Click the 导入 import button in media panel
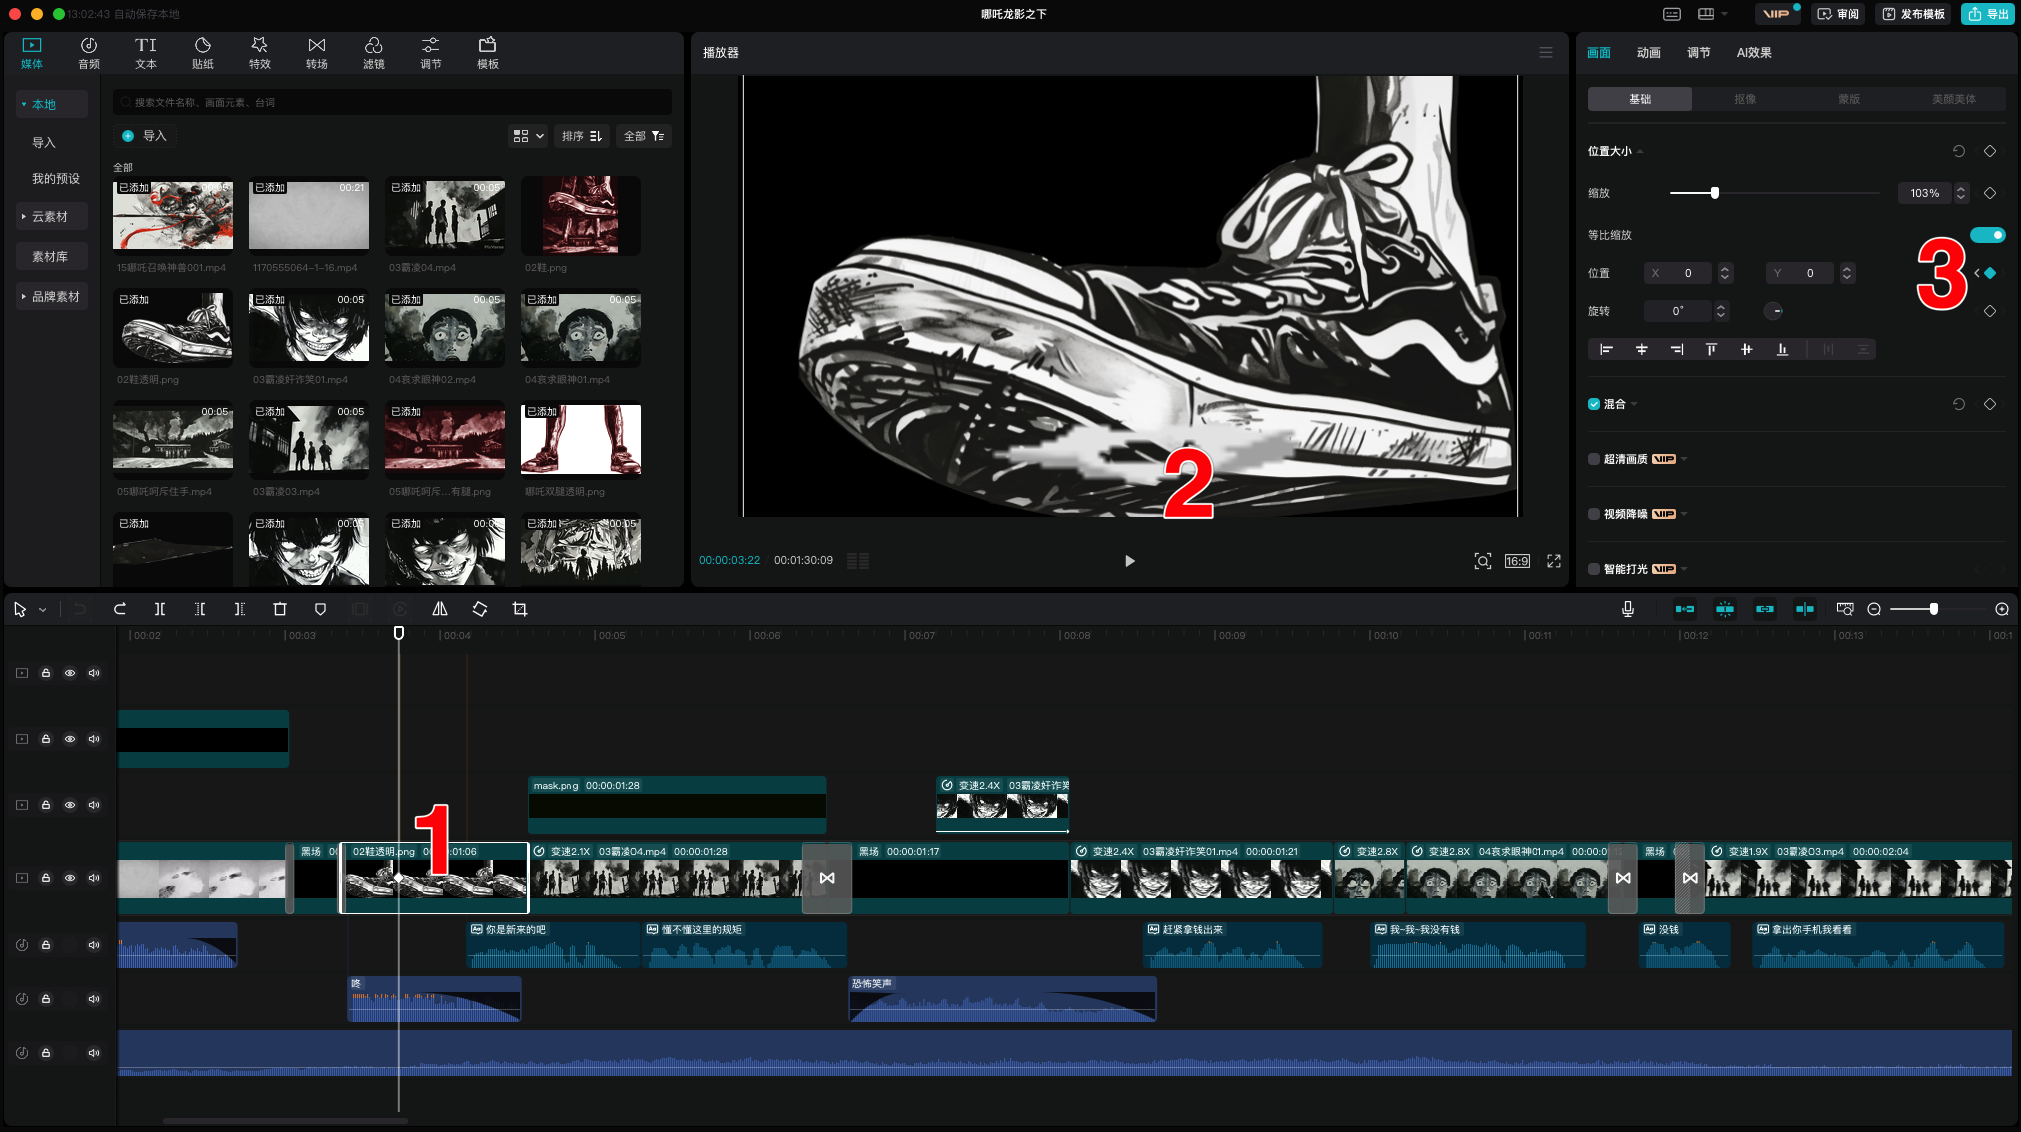 tap(145, 136)
